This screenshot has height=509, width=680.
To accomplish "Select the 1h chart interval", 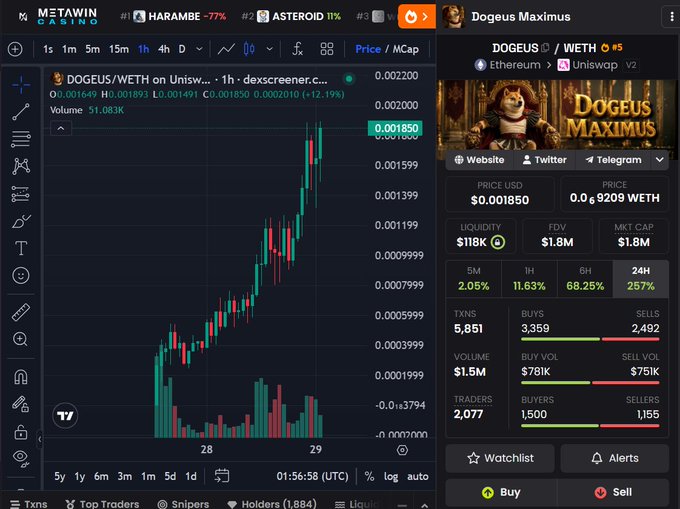I will coord(144,49).
